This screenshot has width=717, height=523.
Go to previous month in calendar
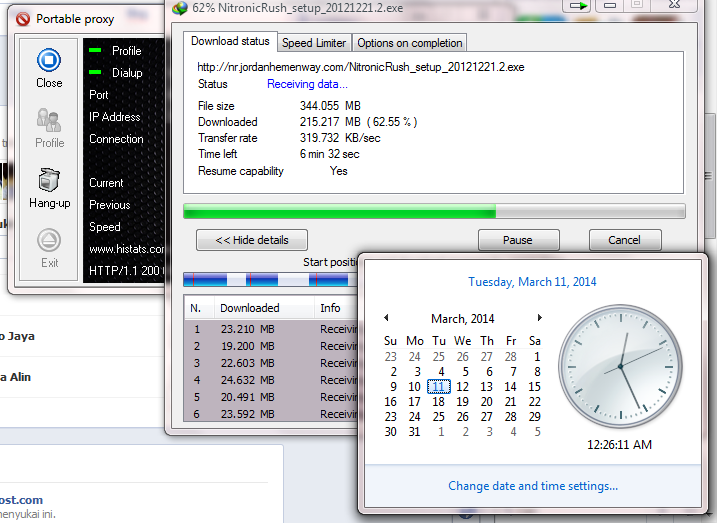click(x=386, y=318)
